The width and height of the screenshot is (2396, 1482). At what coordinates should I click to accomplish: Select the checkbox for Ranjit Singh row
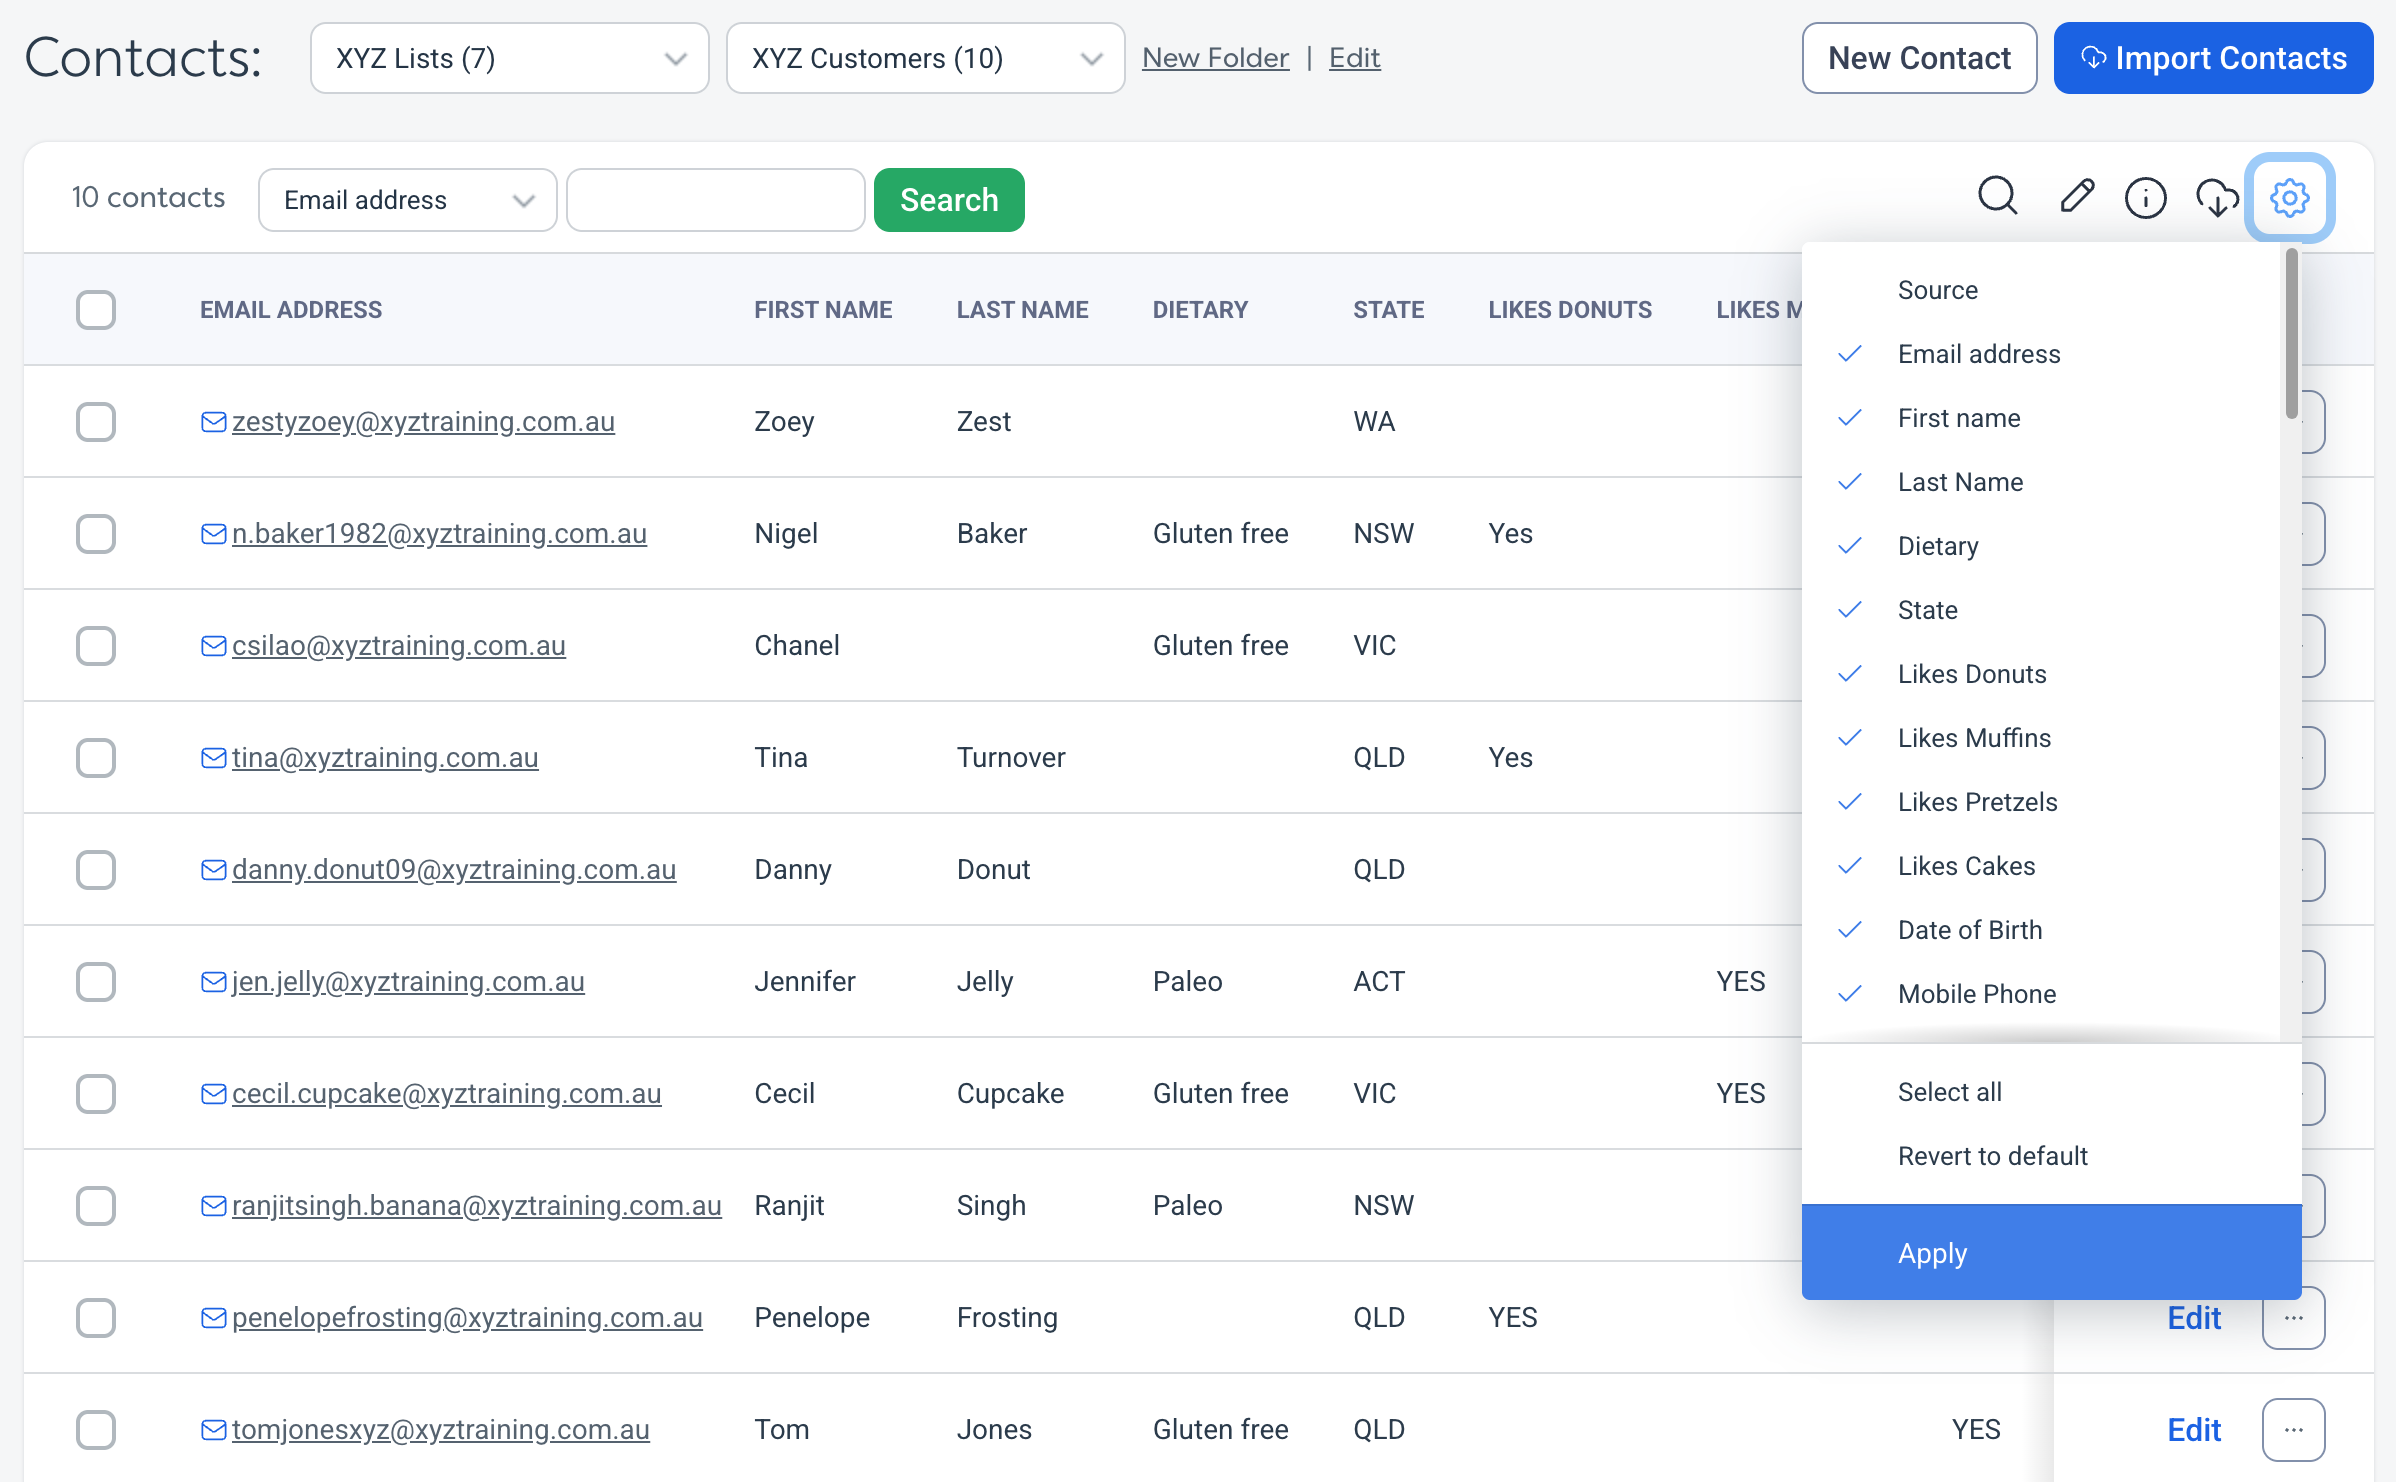(x=96, y=1206)
